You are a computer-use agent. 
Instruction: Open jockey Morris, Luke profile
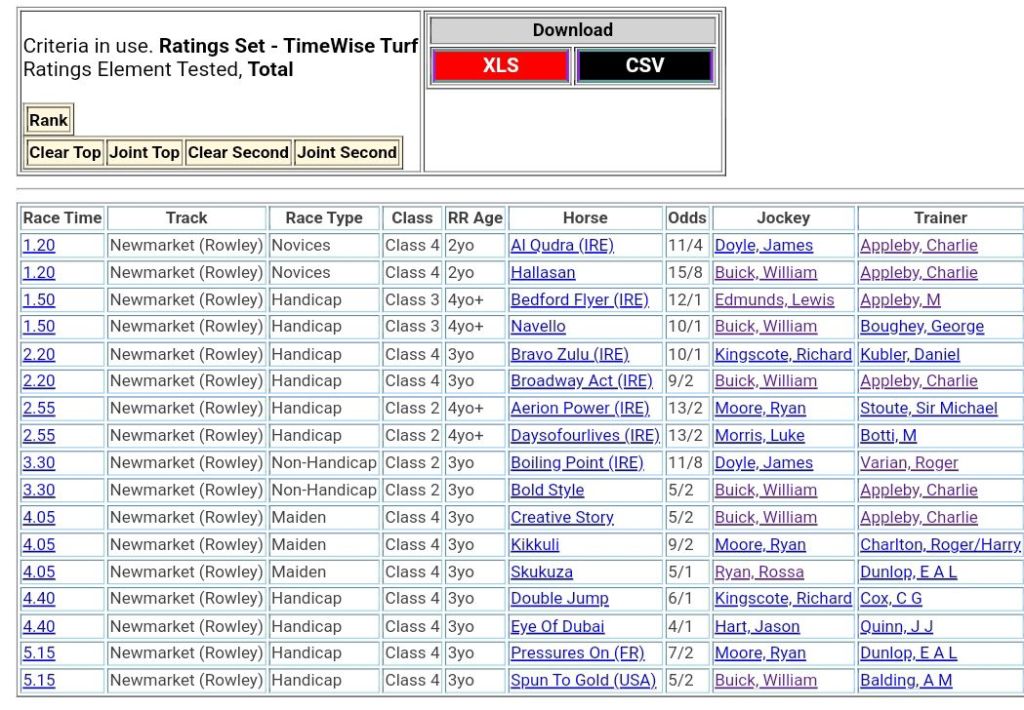click(x=758, y=436)
